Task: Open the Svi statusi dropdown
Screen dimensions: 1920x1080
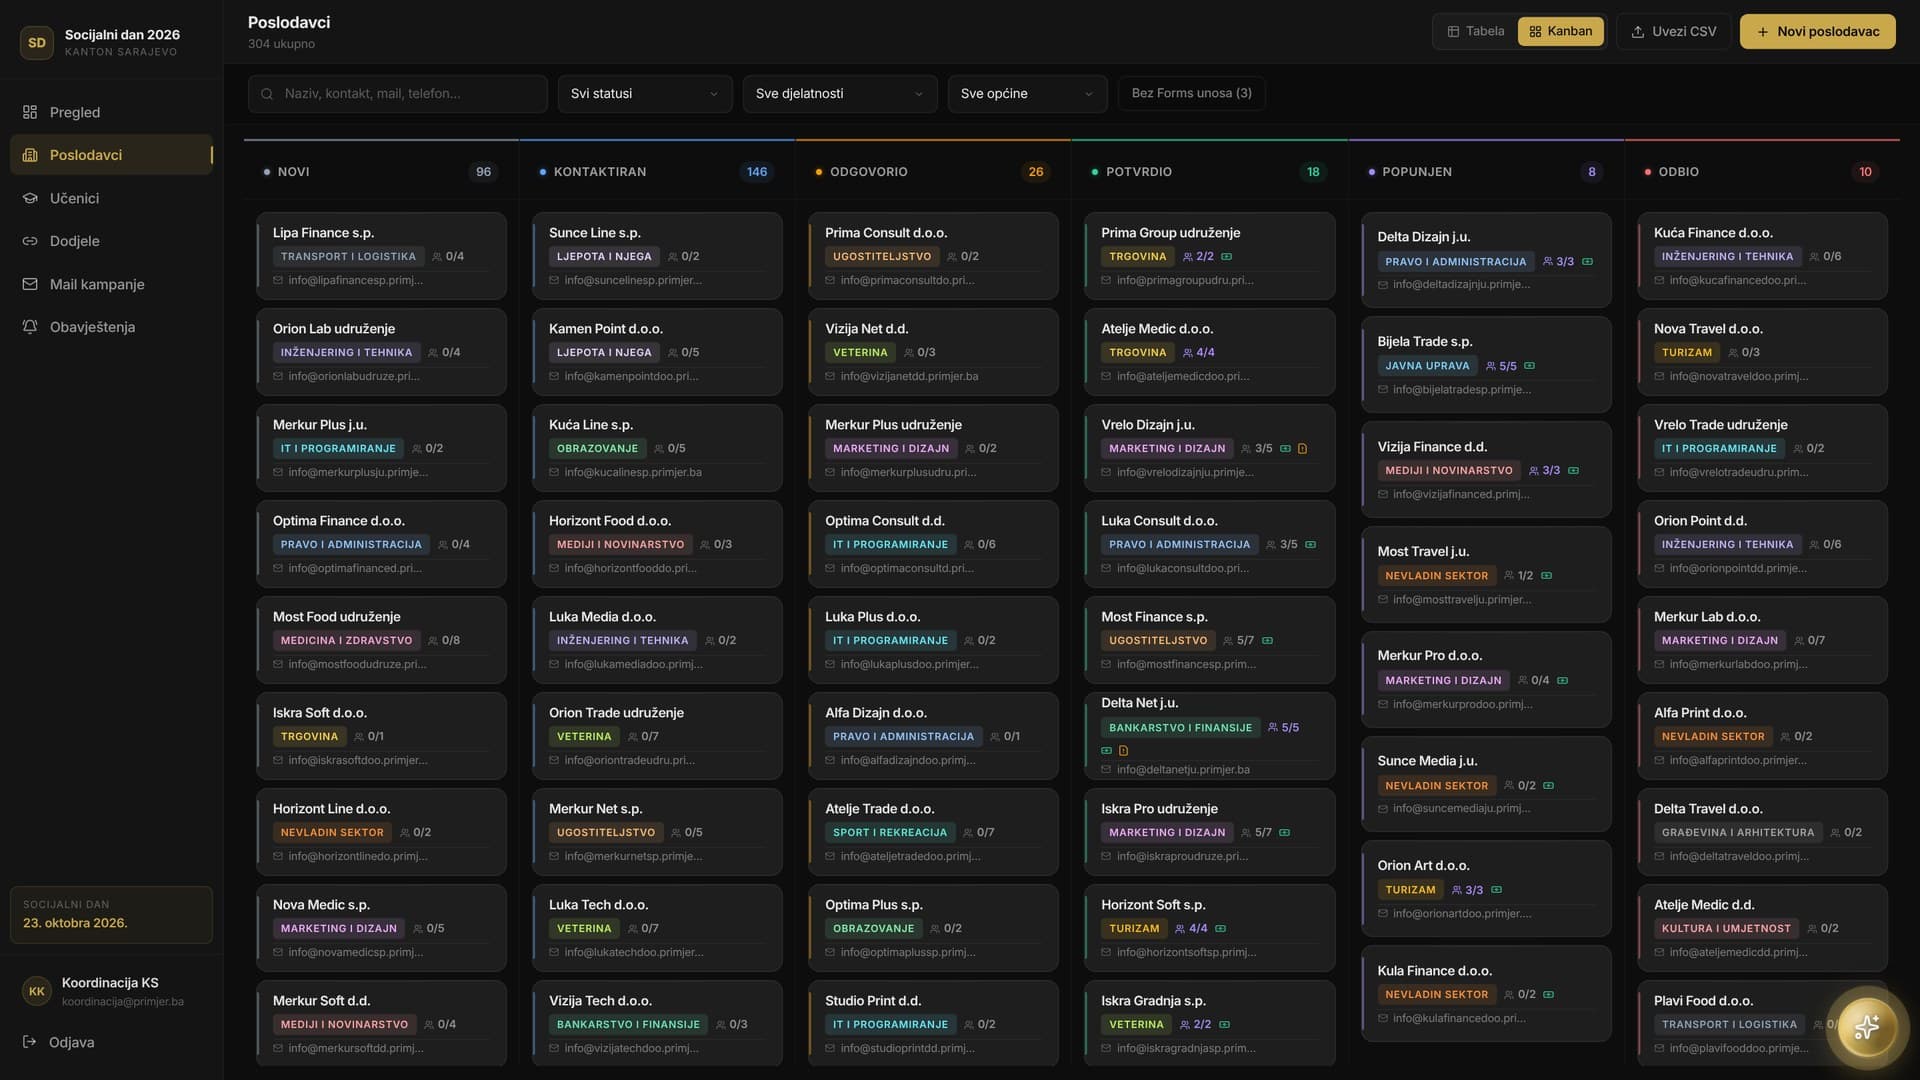Action: (645, 94)
